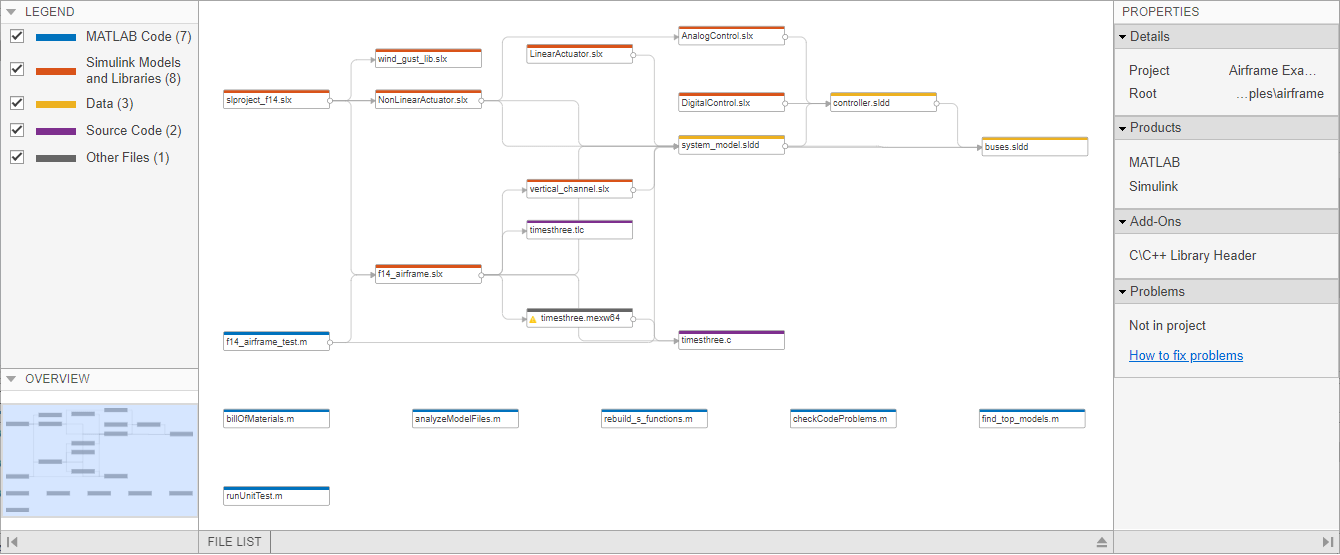Select the timesthree.c node
1340x555 pixels.
click(x=731, y=340)
